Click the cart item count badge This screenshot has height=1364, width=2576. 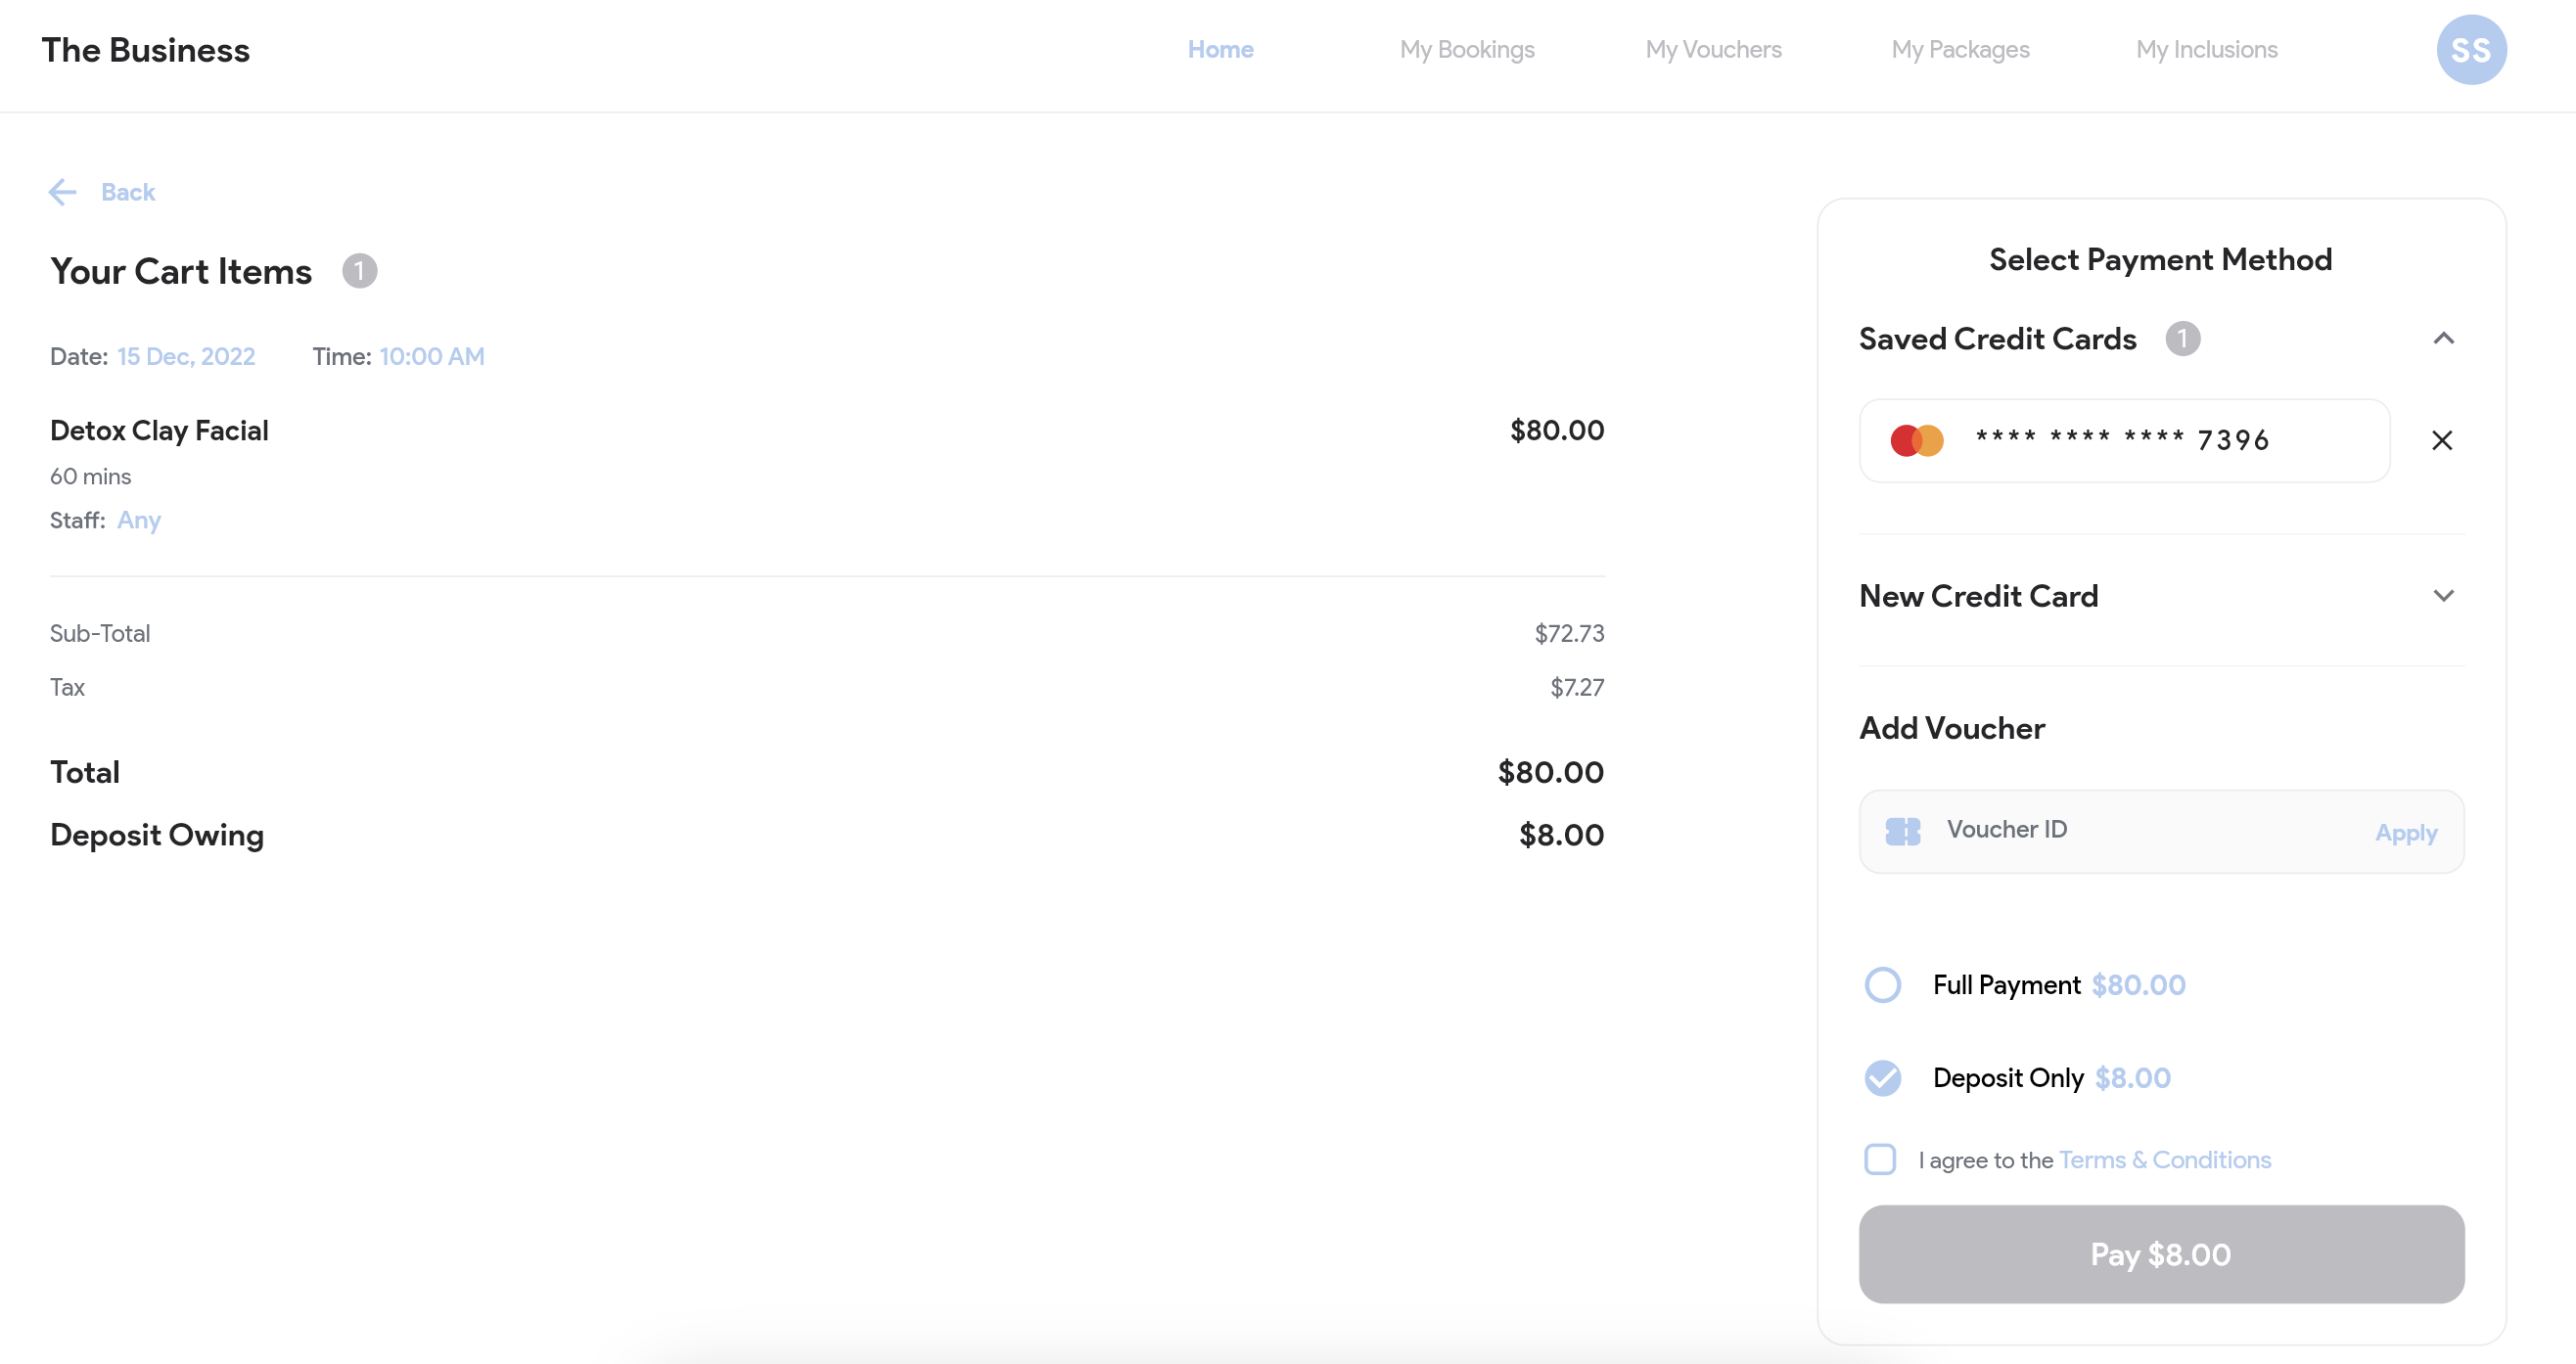point(360,271)
